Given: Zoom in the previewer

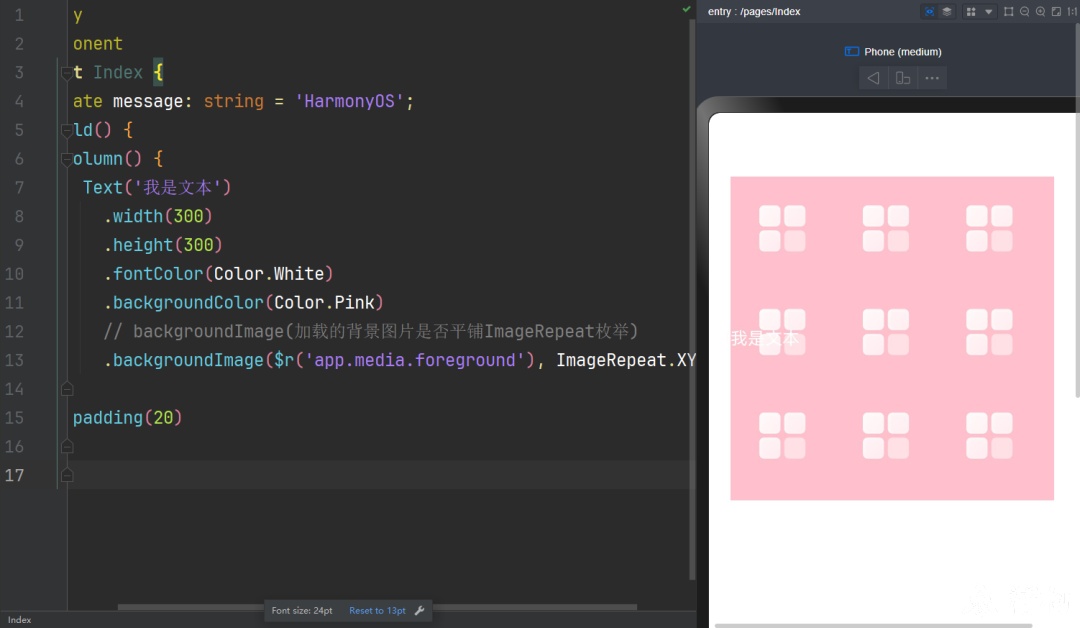Looking at the screenshot, I should pyautogui.click(x=1040, y=12).
